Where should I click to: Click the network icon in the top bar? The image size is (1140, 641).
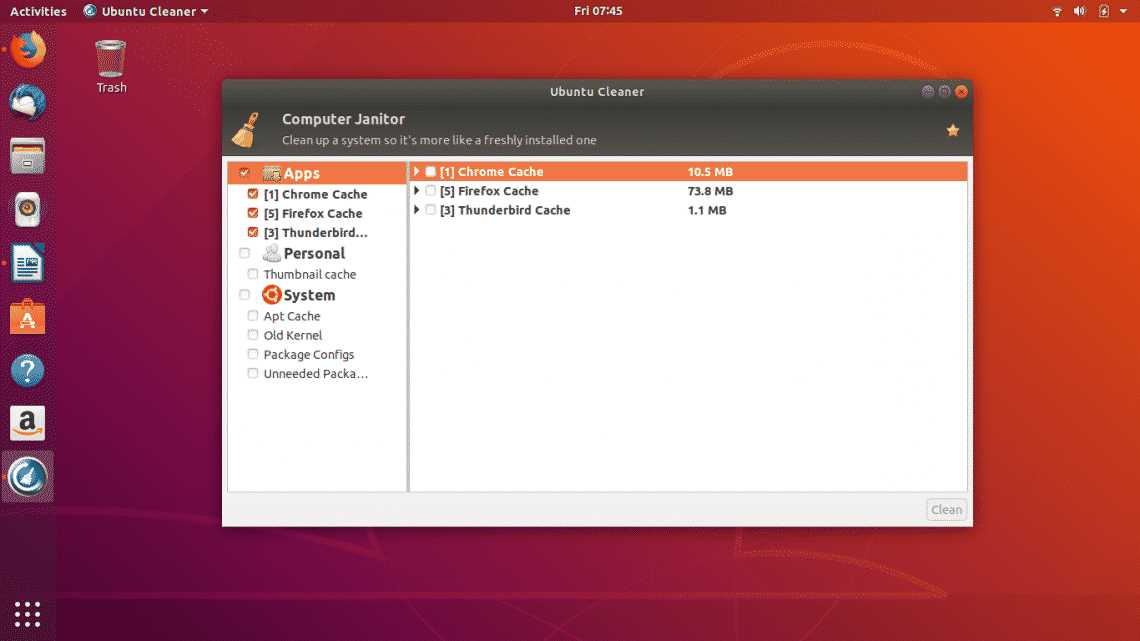tap(1057, 11)
